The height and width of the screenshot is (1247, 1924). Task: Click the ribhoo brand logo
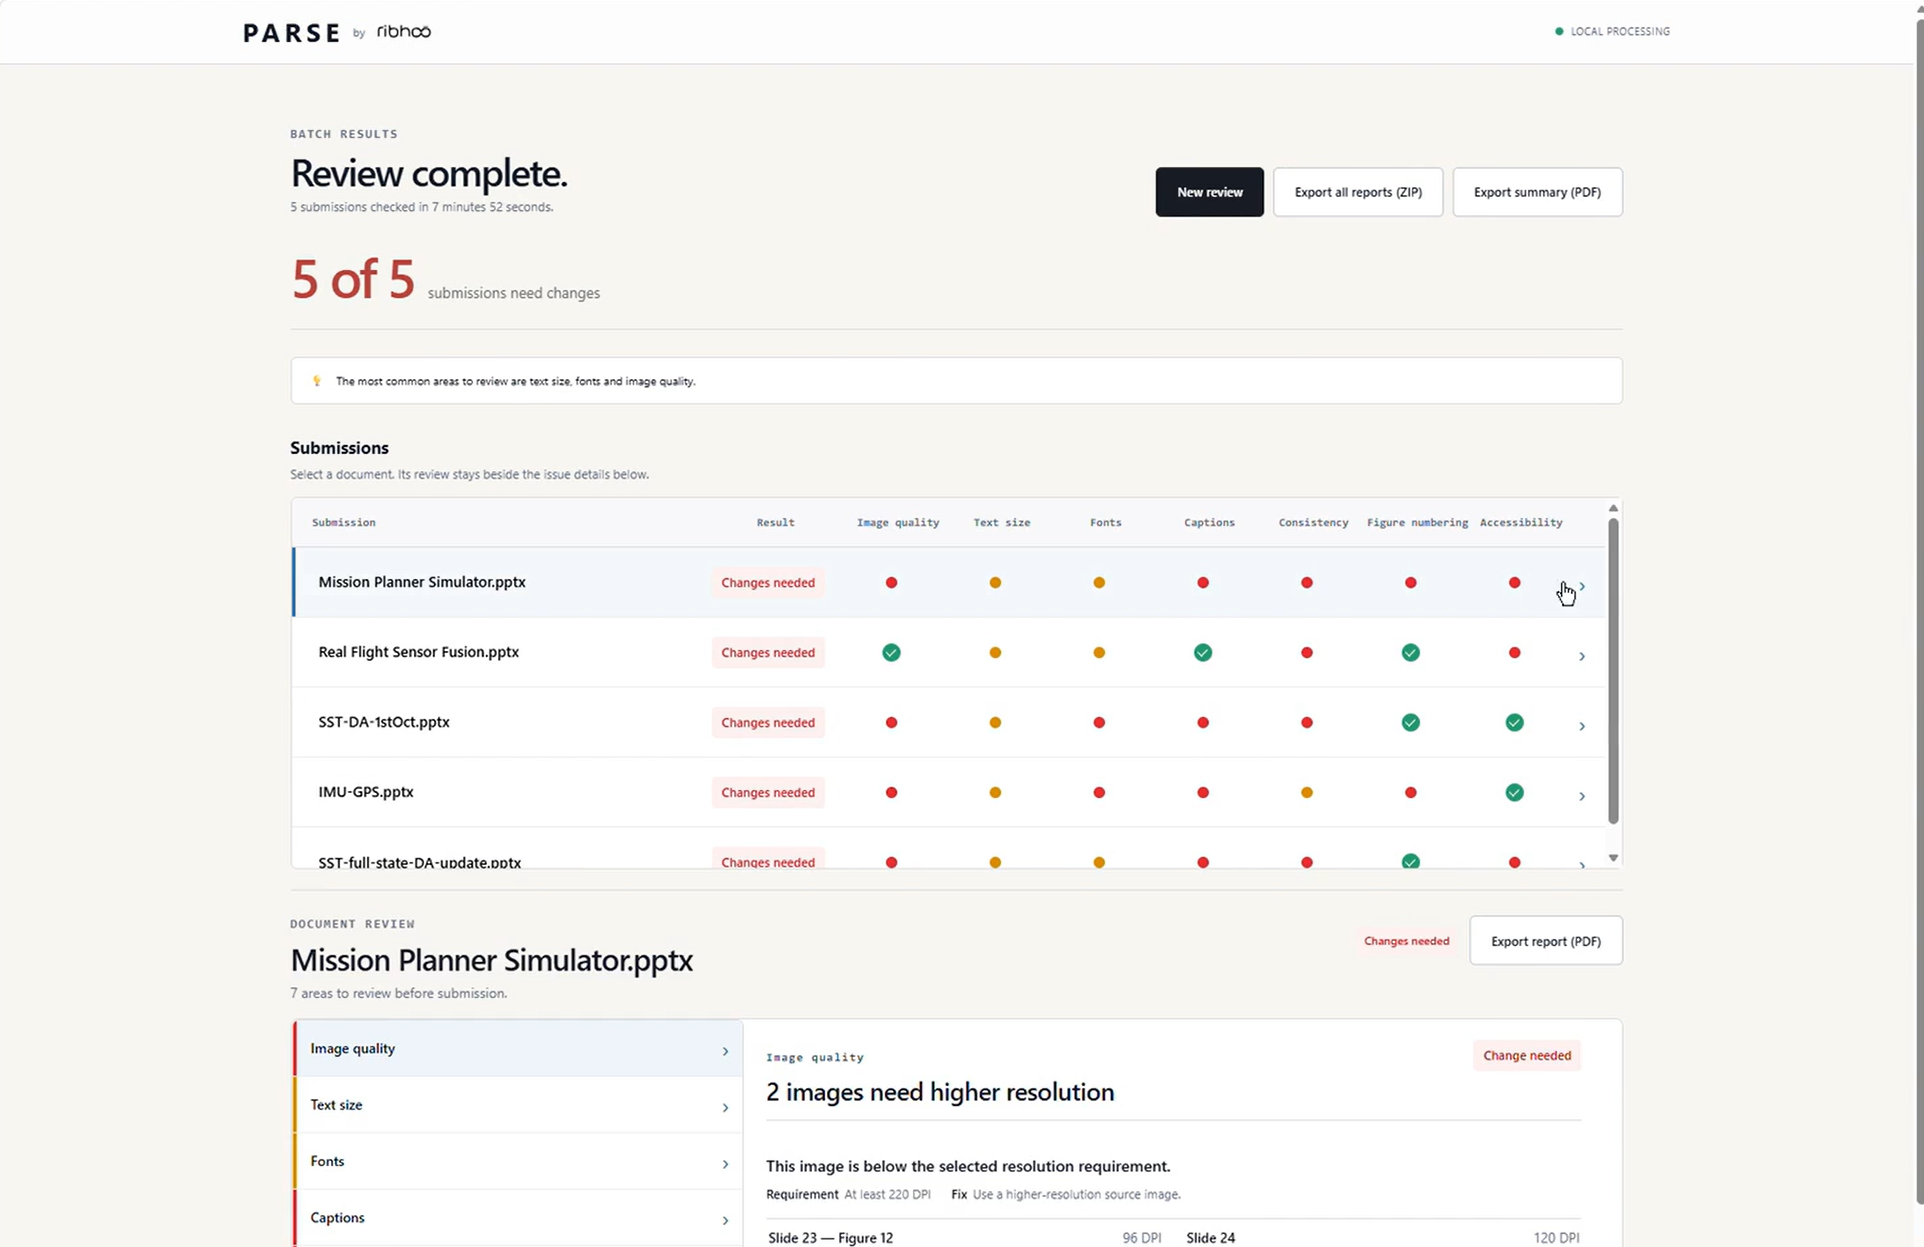tap(404, 32)
